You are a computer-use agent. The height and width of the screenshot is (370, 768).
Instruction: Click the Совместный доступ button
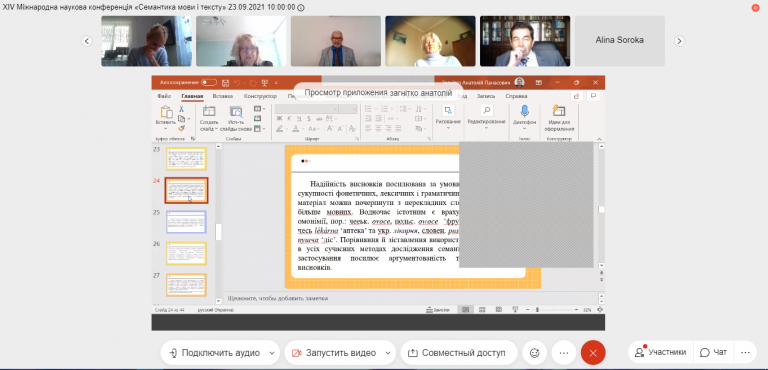point(459,352)
